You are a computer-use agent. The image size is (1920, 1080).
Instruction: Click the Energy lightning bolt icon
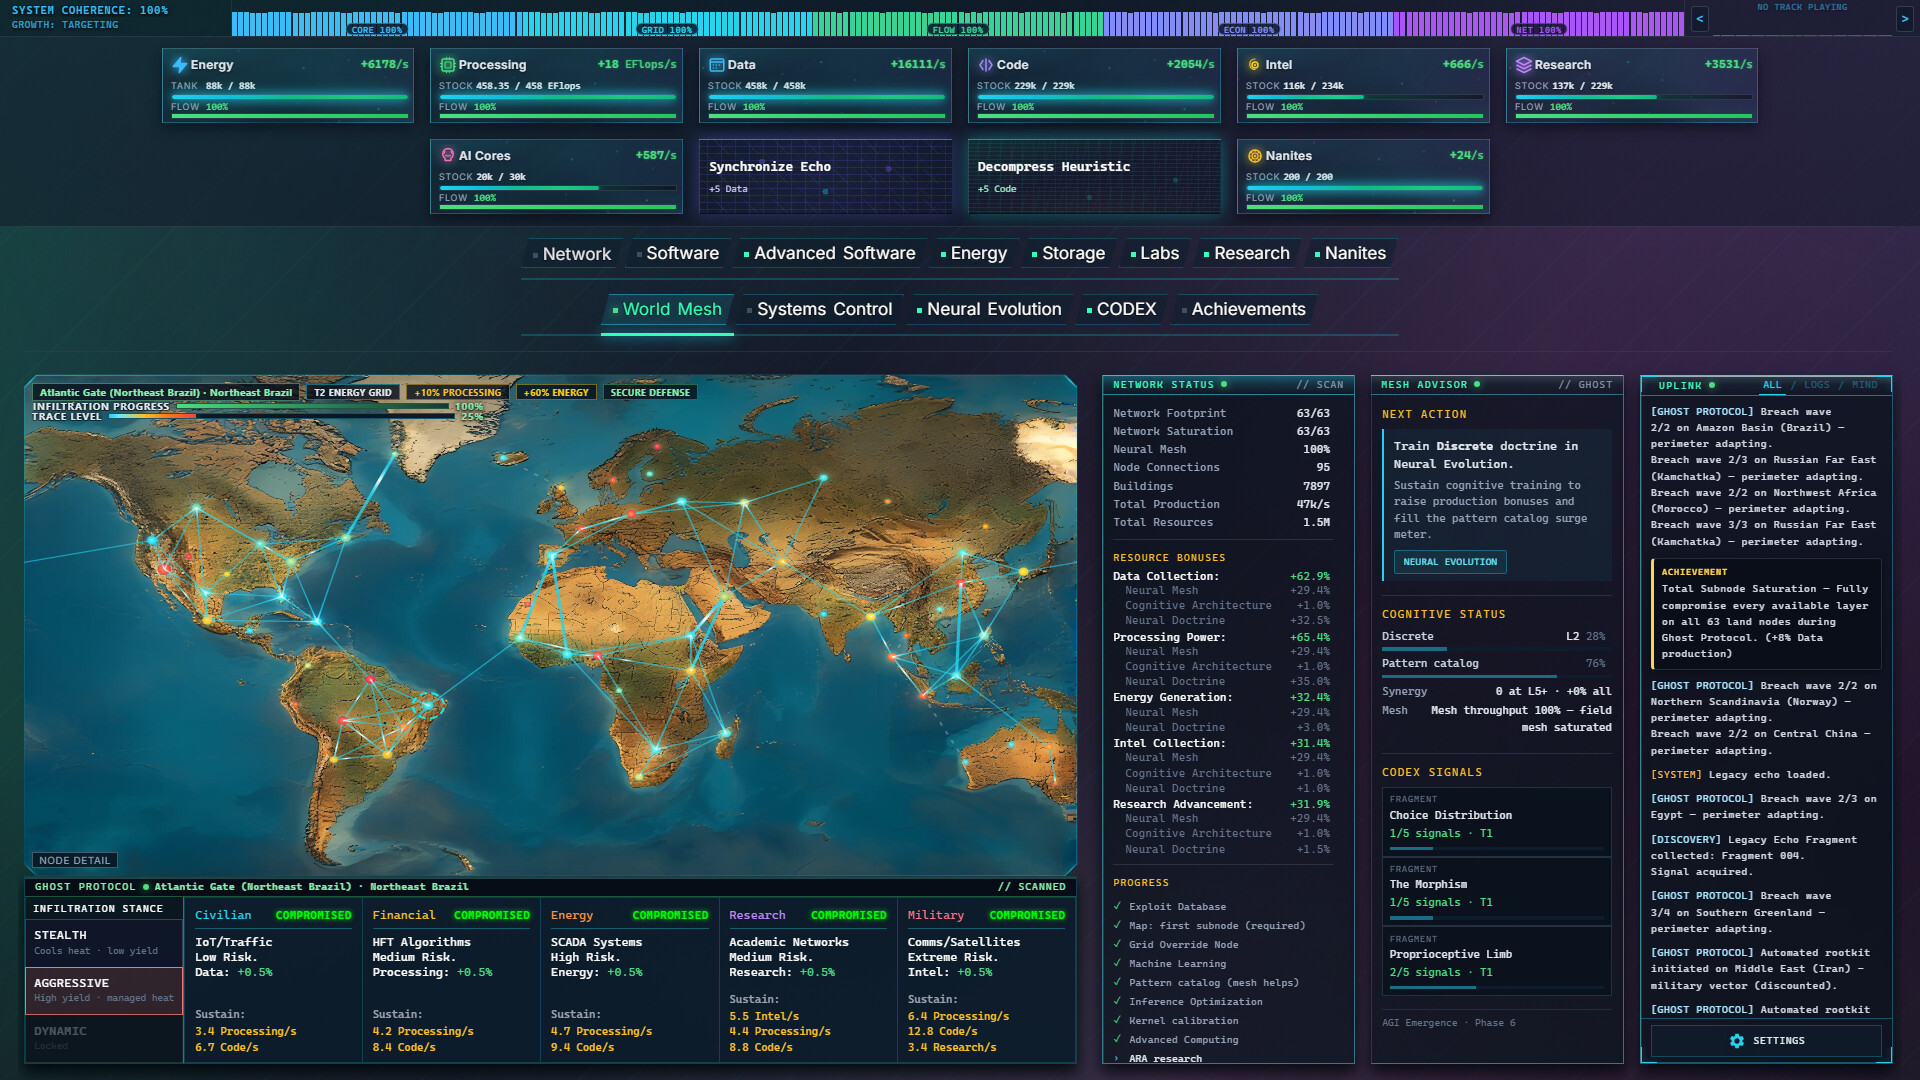180,65
